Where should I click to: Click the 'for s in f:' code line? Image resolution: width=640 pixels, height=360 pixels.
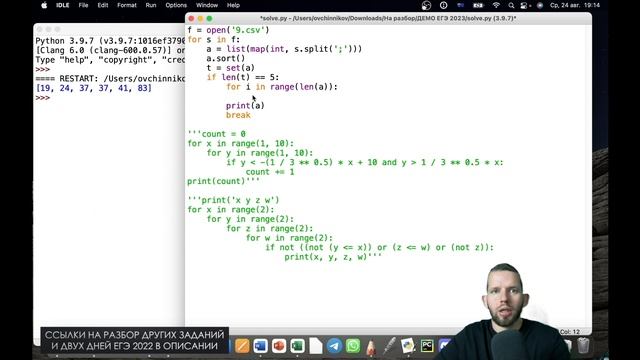[213, 40]
